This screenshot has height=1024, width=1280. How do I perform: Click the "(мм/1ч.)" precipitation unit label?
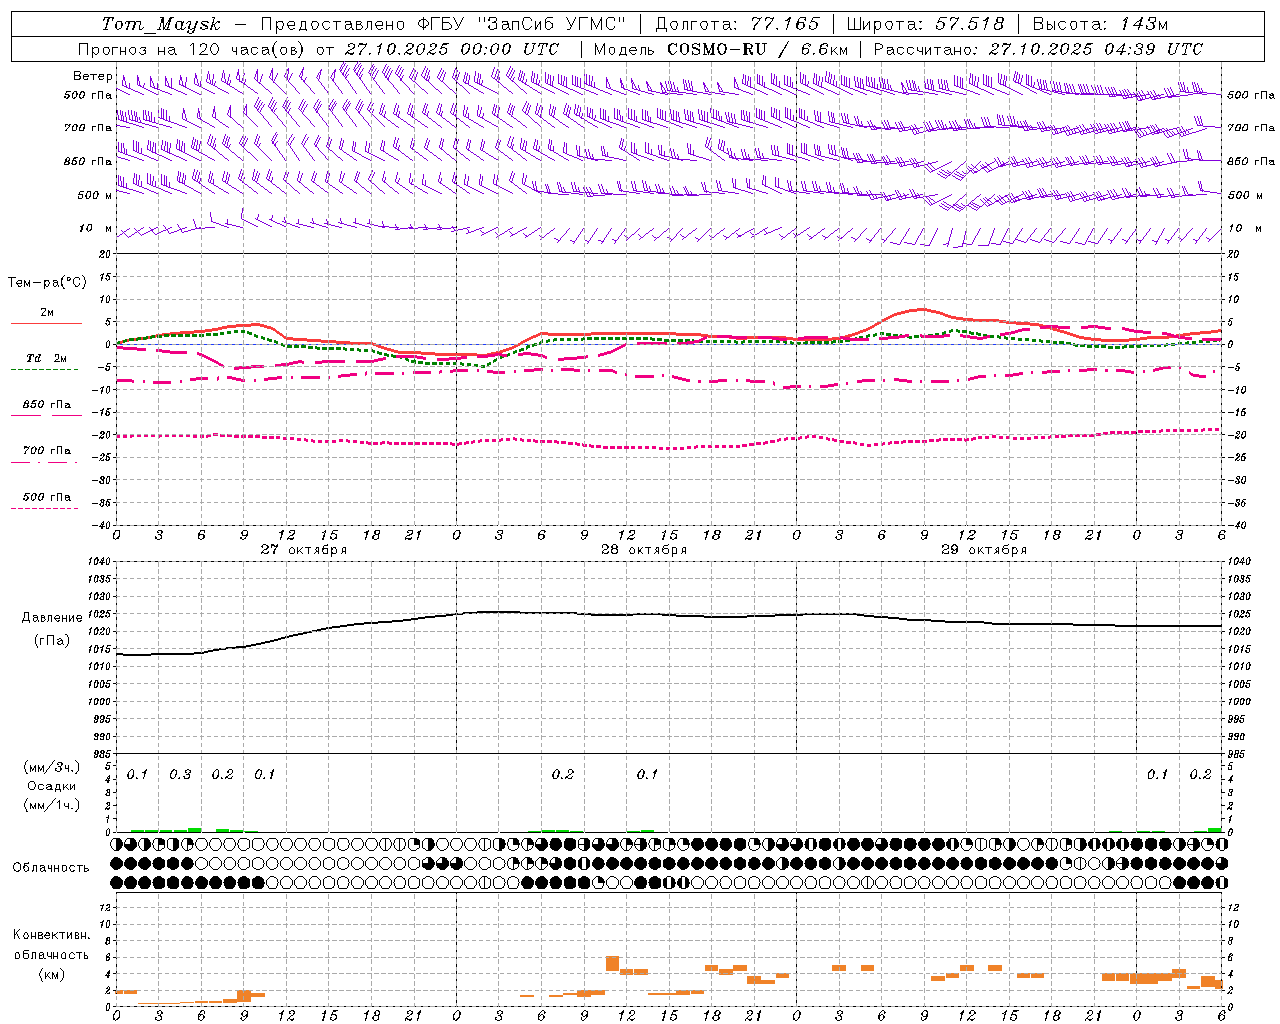(x=52, y=805)
